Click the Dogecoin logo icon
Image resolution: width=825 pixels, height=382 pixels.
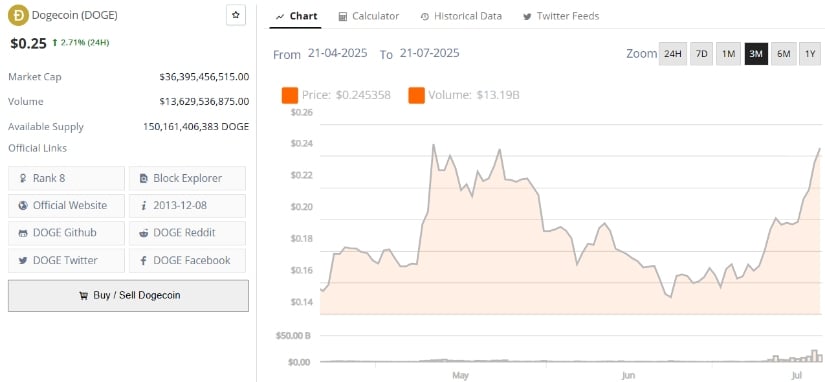[18, 15]
